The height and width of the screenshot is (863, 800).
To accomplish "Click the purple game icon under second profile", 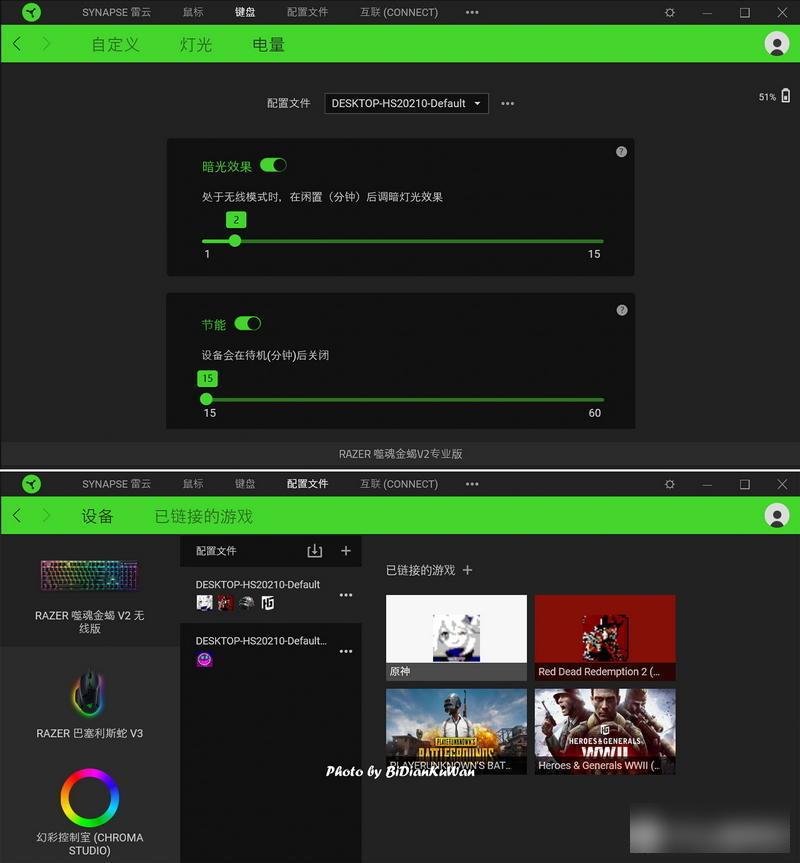I will (205, 659).
